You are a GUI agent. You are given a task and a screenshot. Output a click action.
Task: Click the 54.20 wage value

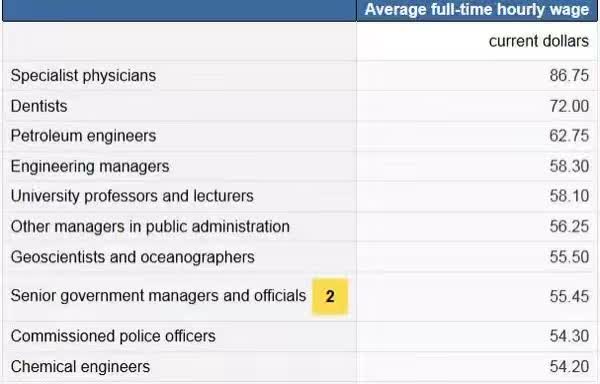[569, 367]
